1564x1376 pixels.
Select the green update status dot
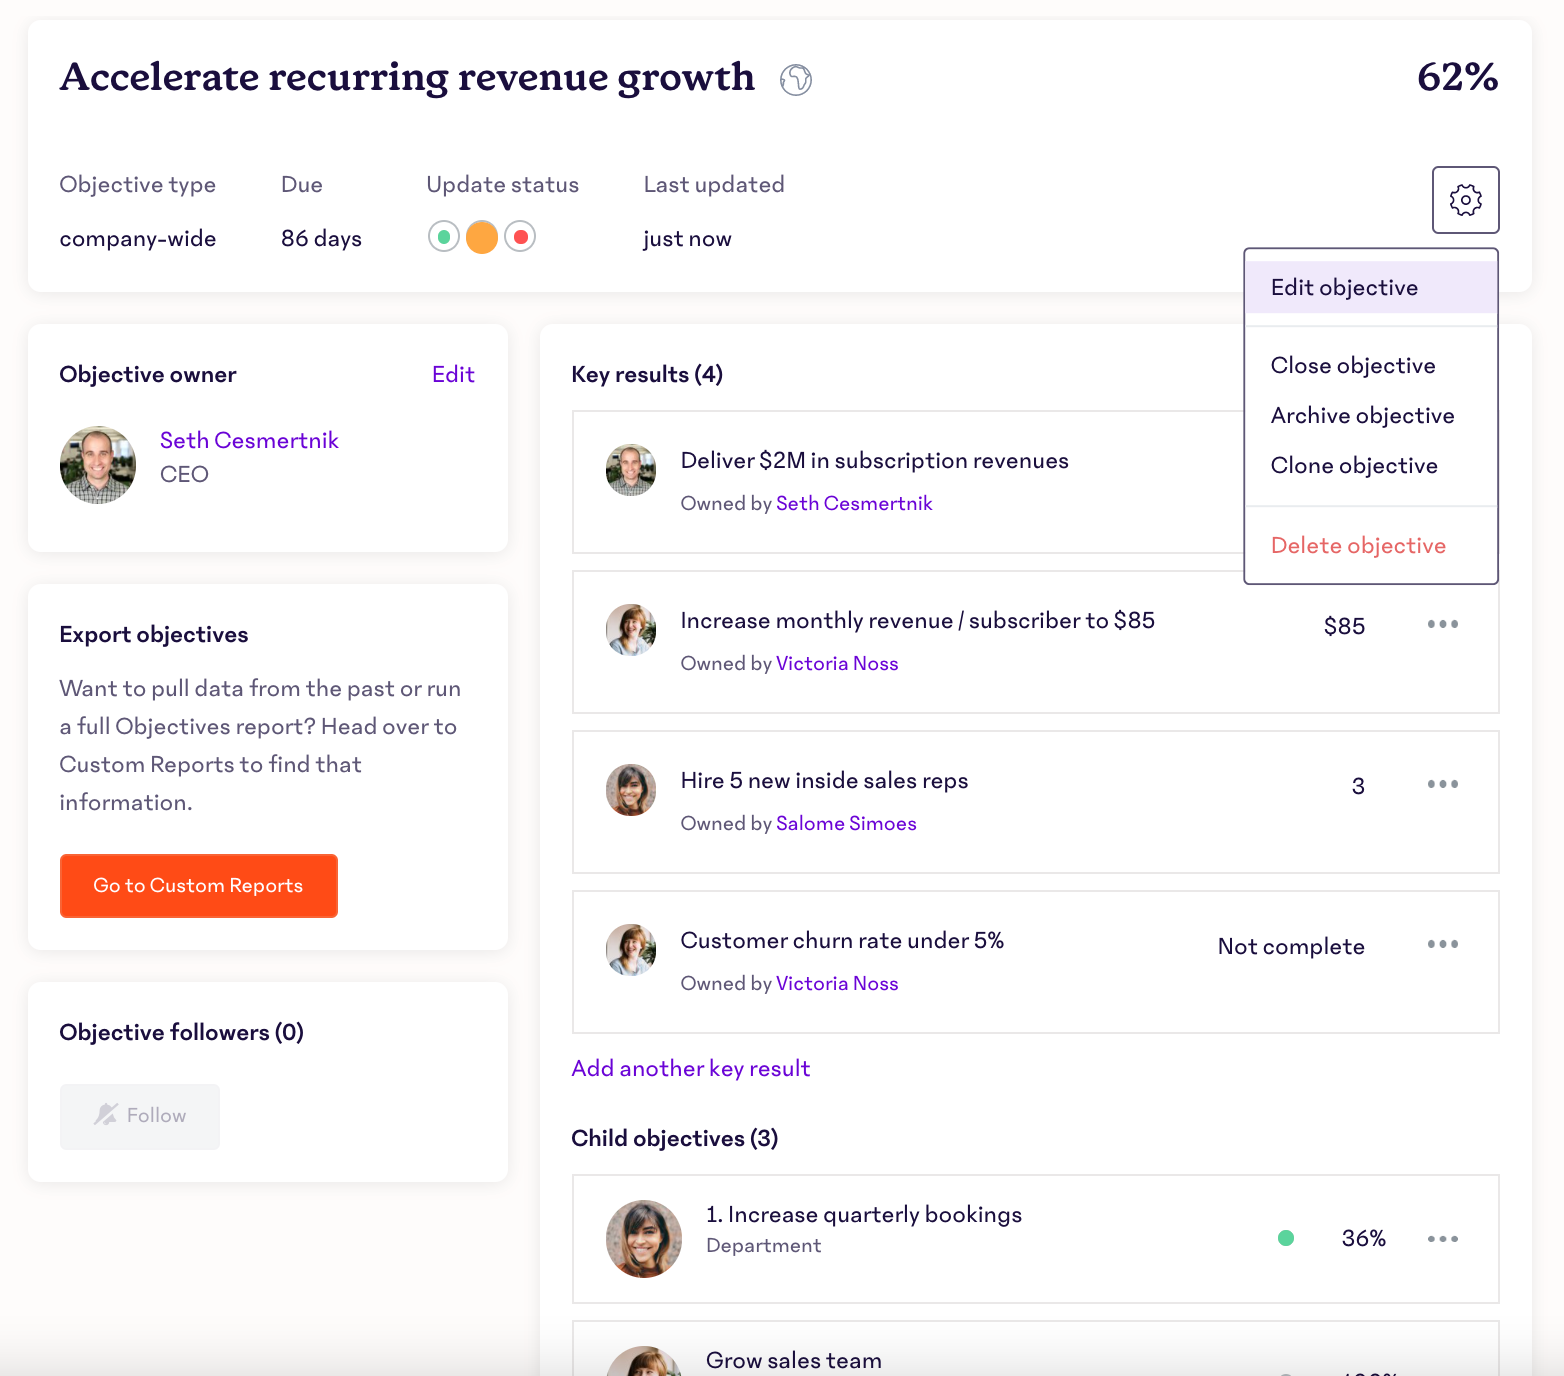[x=444, y=237]
